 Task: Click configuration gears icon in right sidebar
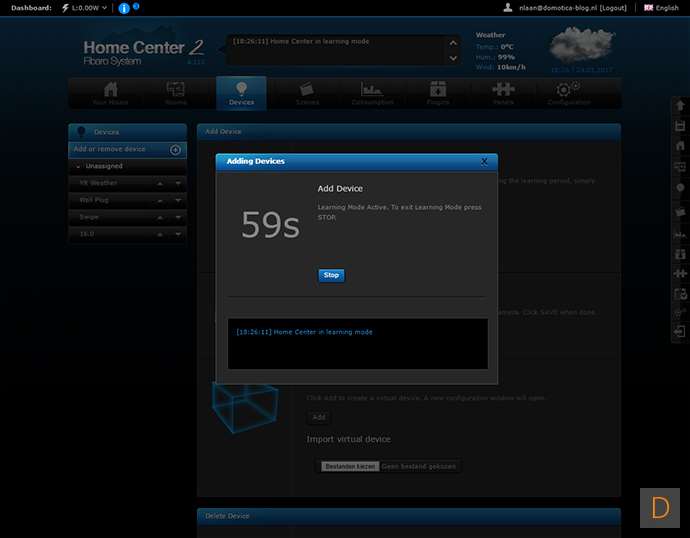point(680,313)
